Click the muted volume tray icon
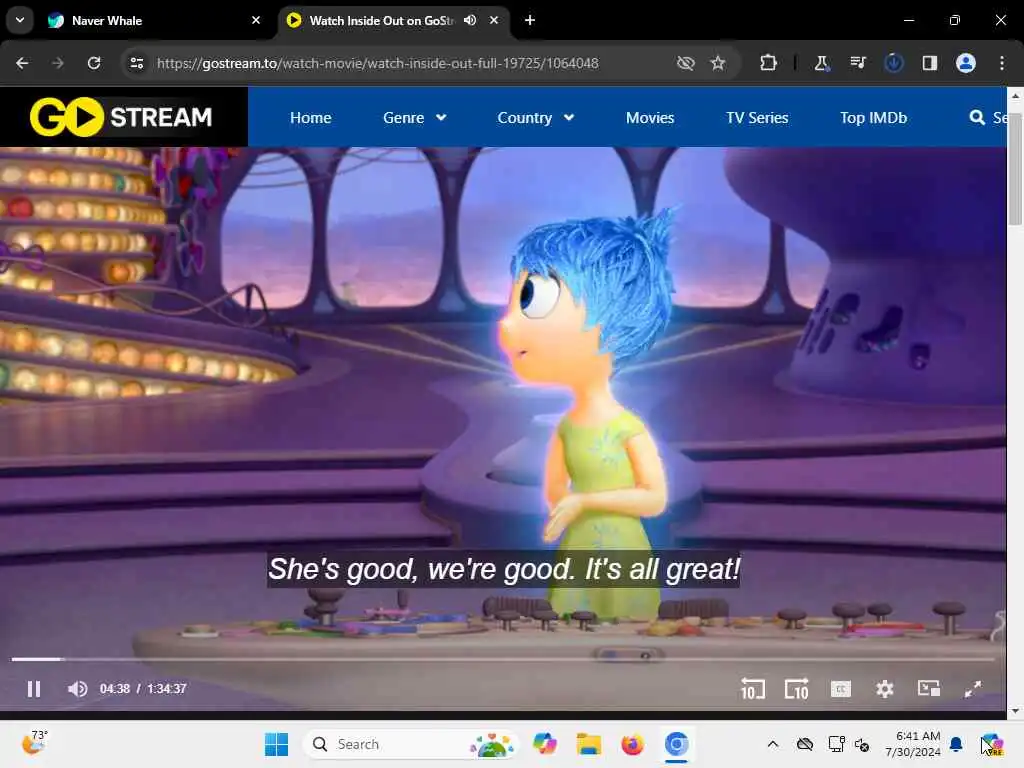Image resolution: width=1024 pixels, height=768 pixels. 862,744
